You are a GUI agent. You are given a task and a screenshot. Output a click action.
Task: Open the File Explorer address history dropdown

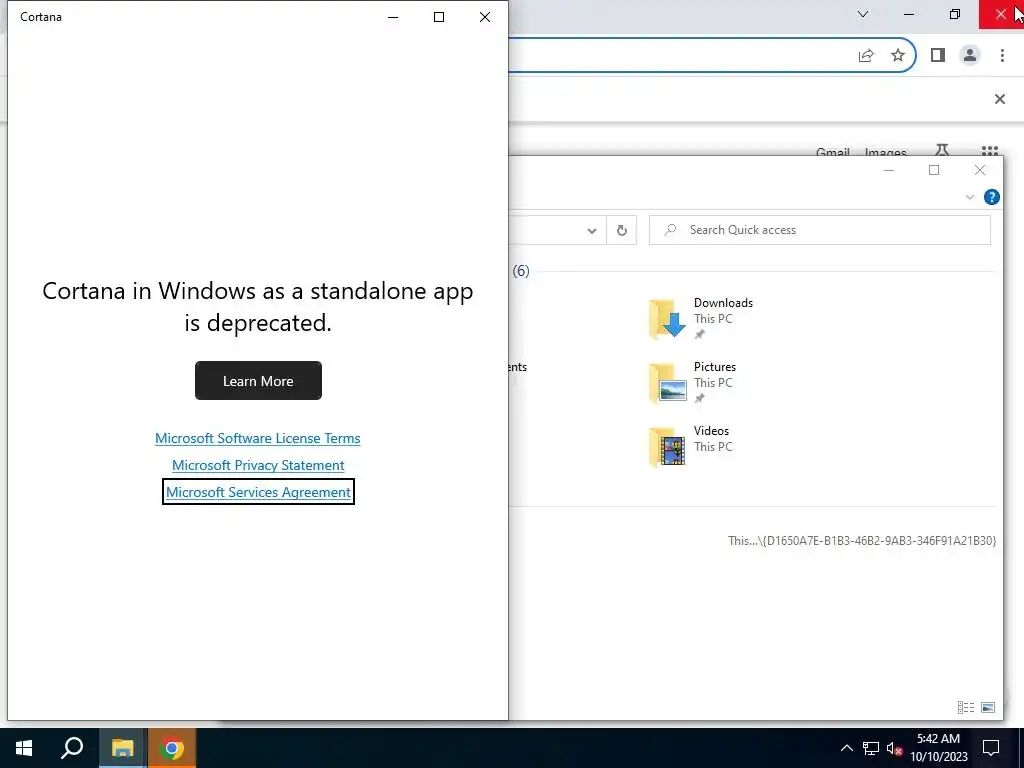click(x=592, y=231)
